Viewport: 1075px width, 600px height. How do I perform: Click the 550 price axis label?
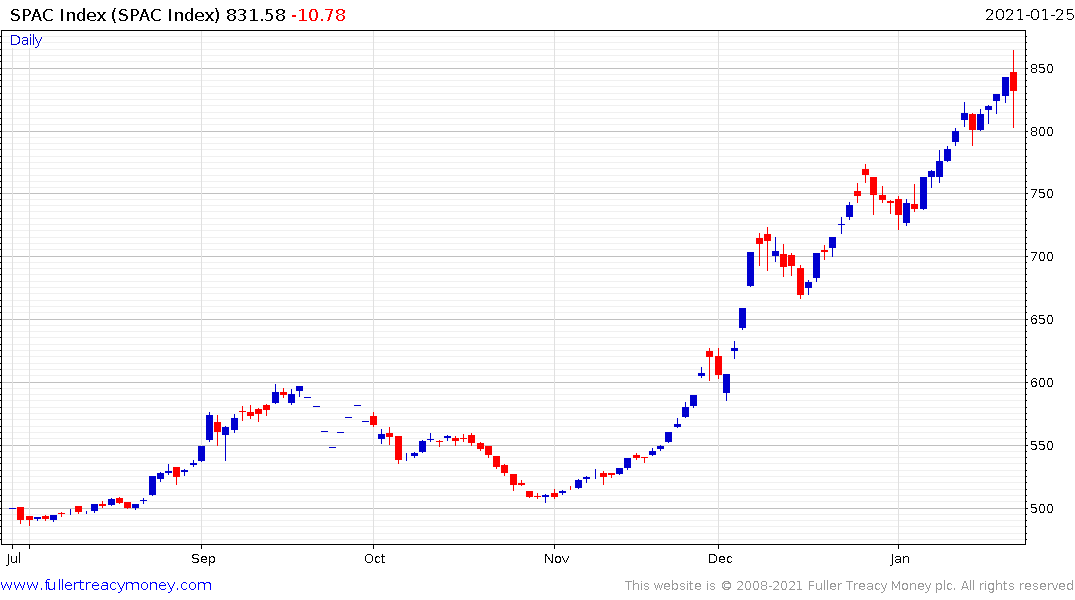click(x=1041, y=446)
